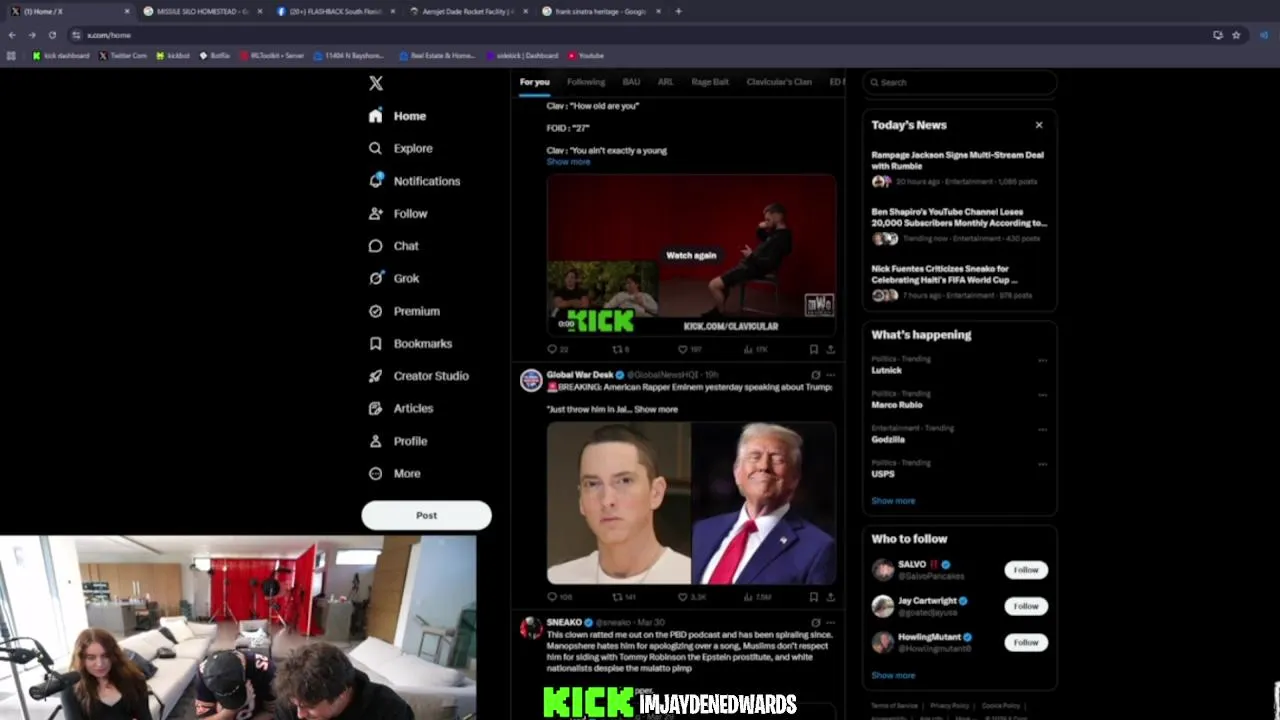Image resolution: width=1280 pixels, height=720 pixels.
Task: Go back using the browser back arrow
Action: [x=12, y=35]
